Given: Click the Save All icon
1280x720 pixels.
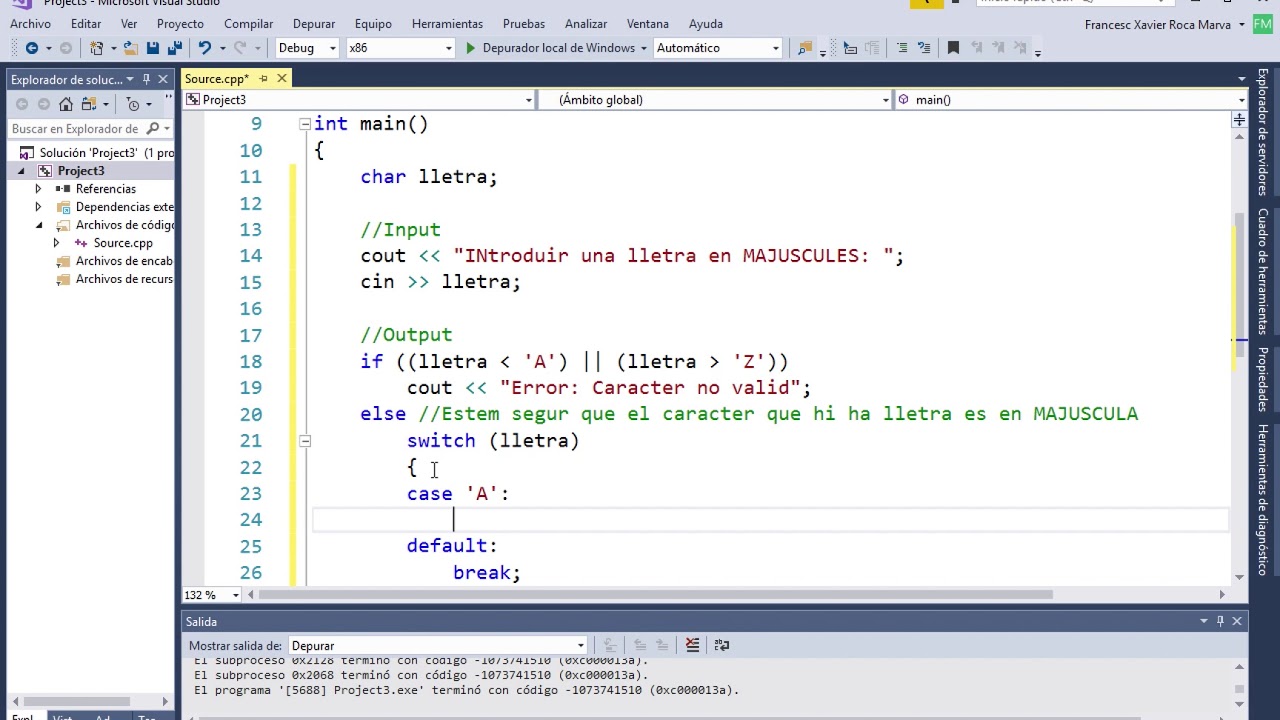Looking at the screenshot, I should (174, 48).
